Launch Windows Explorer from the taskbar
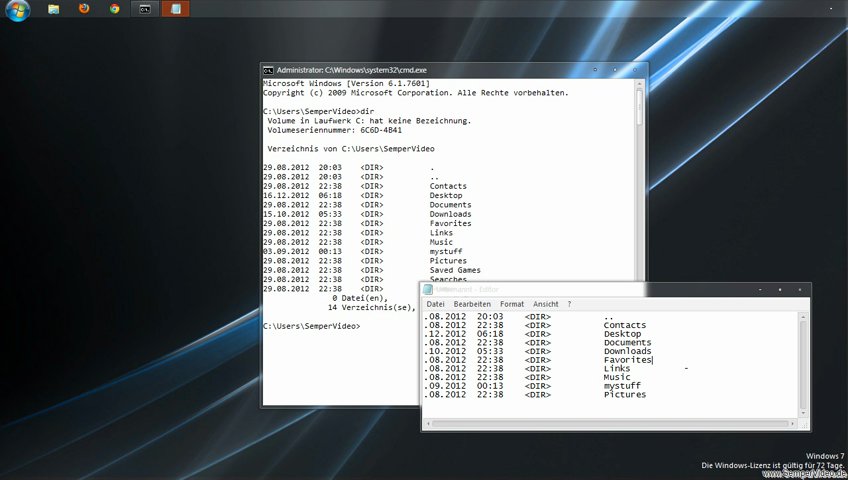848x480 pixels. click(53, 9)
